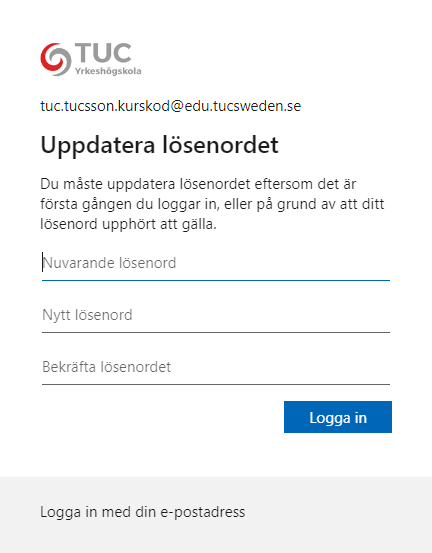Click the blue underline of the active field

click(216, 280)
